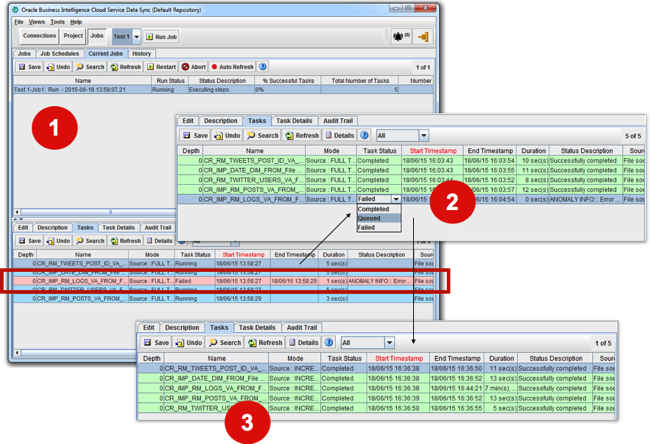Click the Run Status column header

[170, 81]
